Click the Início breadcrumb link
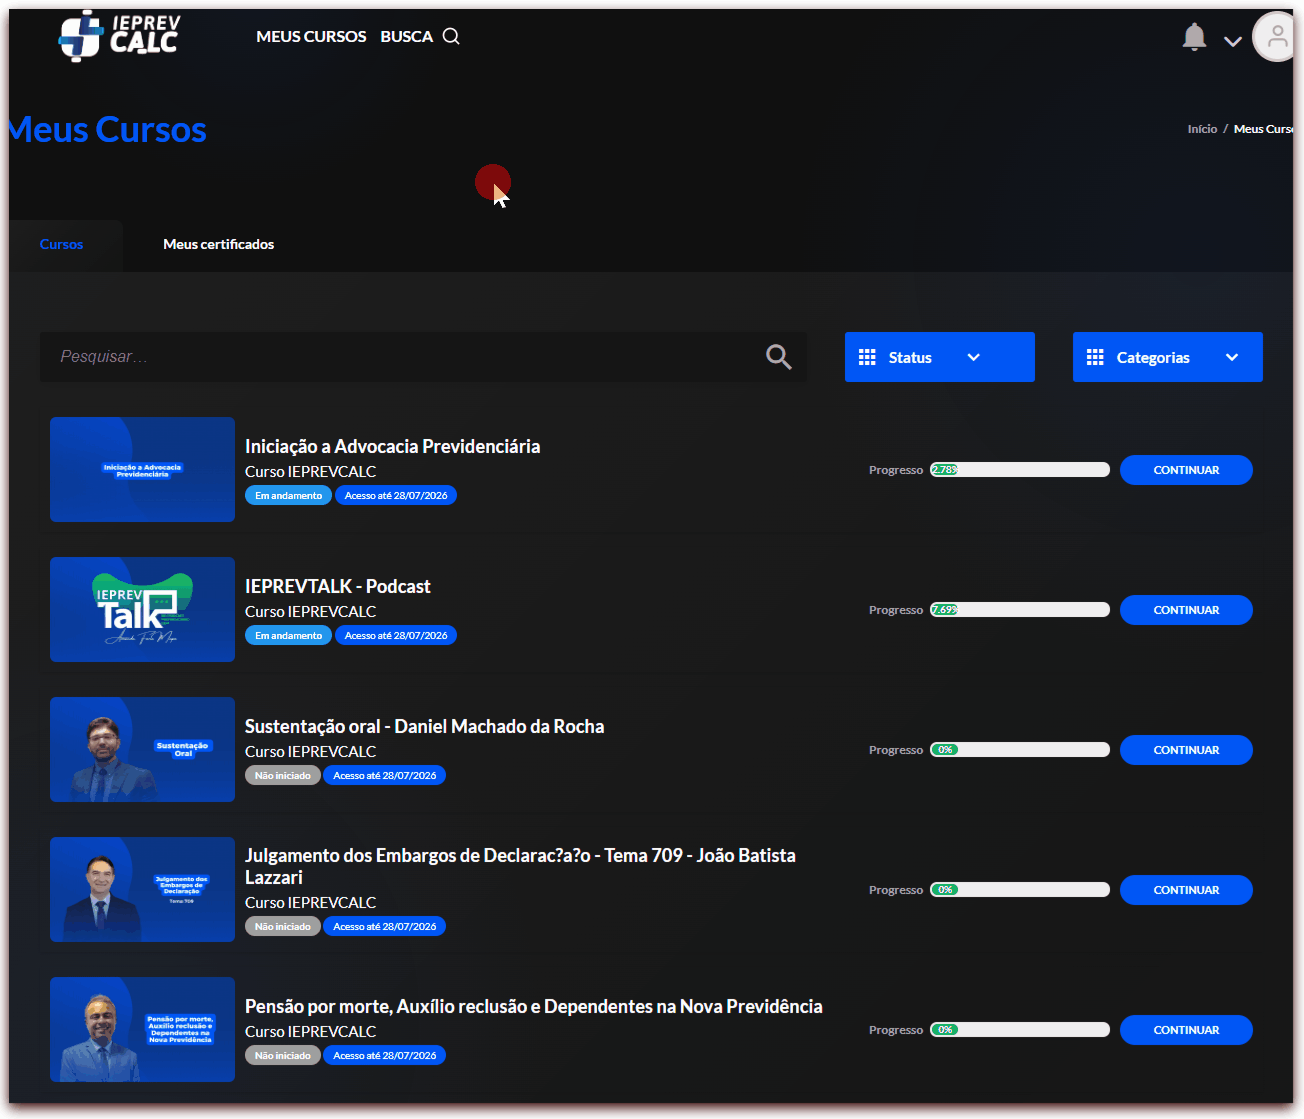Image resolution: width=1304 pixels, height=1119 pixels. [1202, 129]
